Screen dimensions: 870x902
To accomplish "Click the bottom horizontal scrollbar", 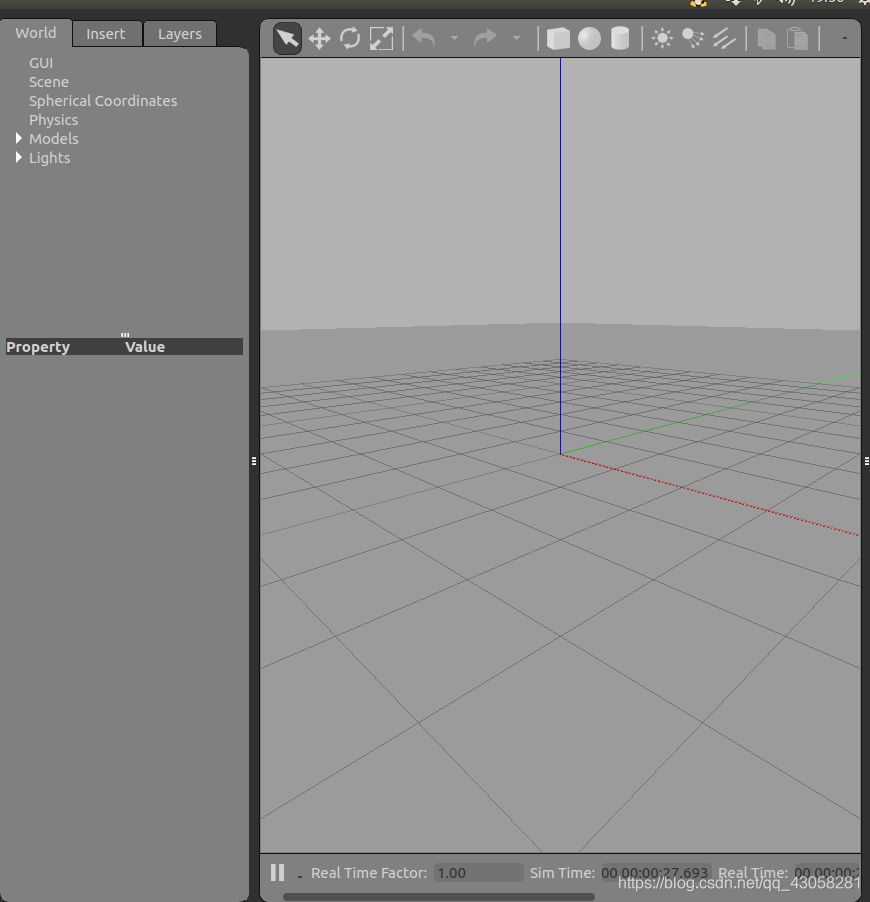I will coord(438,897).
